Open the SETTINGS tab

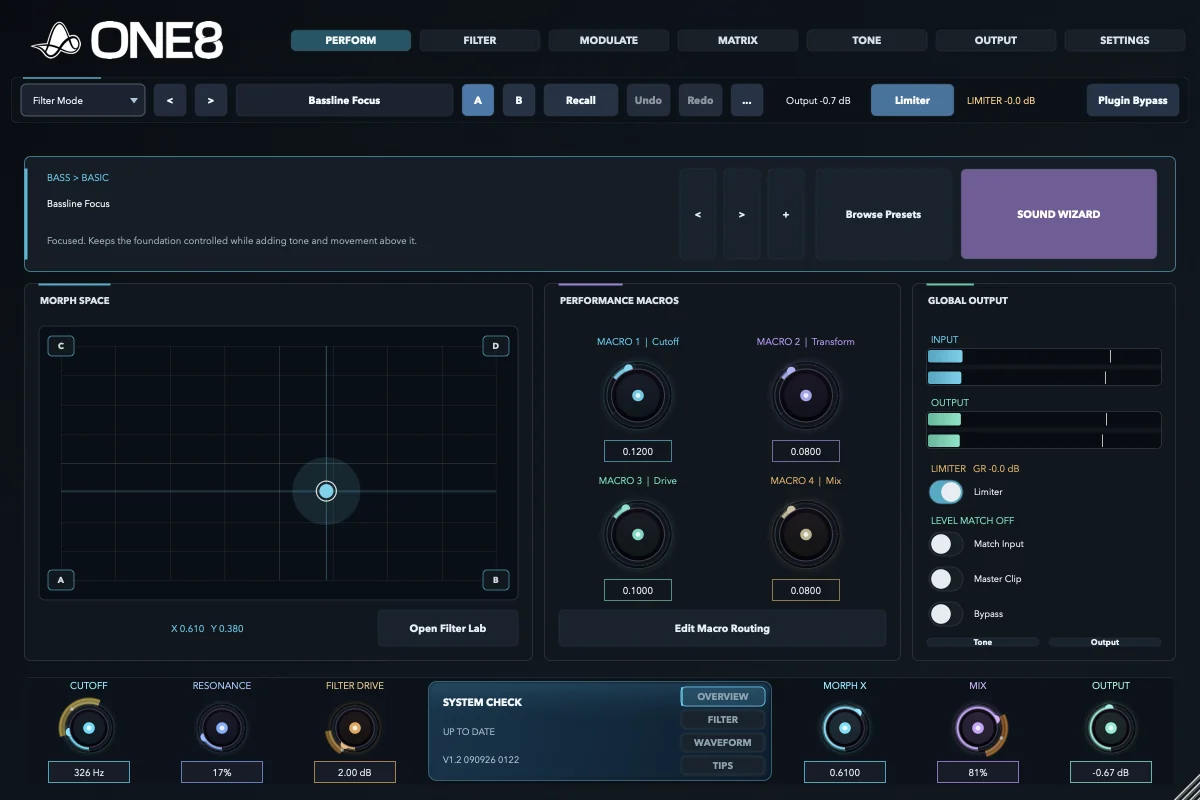click(x=1125, y=40)
